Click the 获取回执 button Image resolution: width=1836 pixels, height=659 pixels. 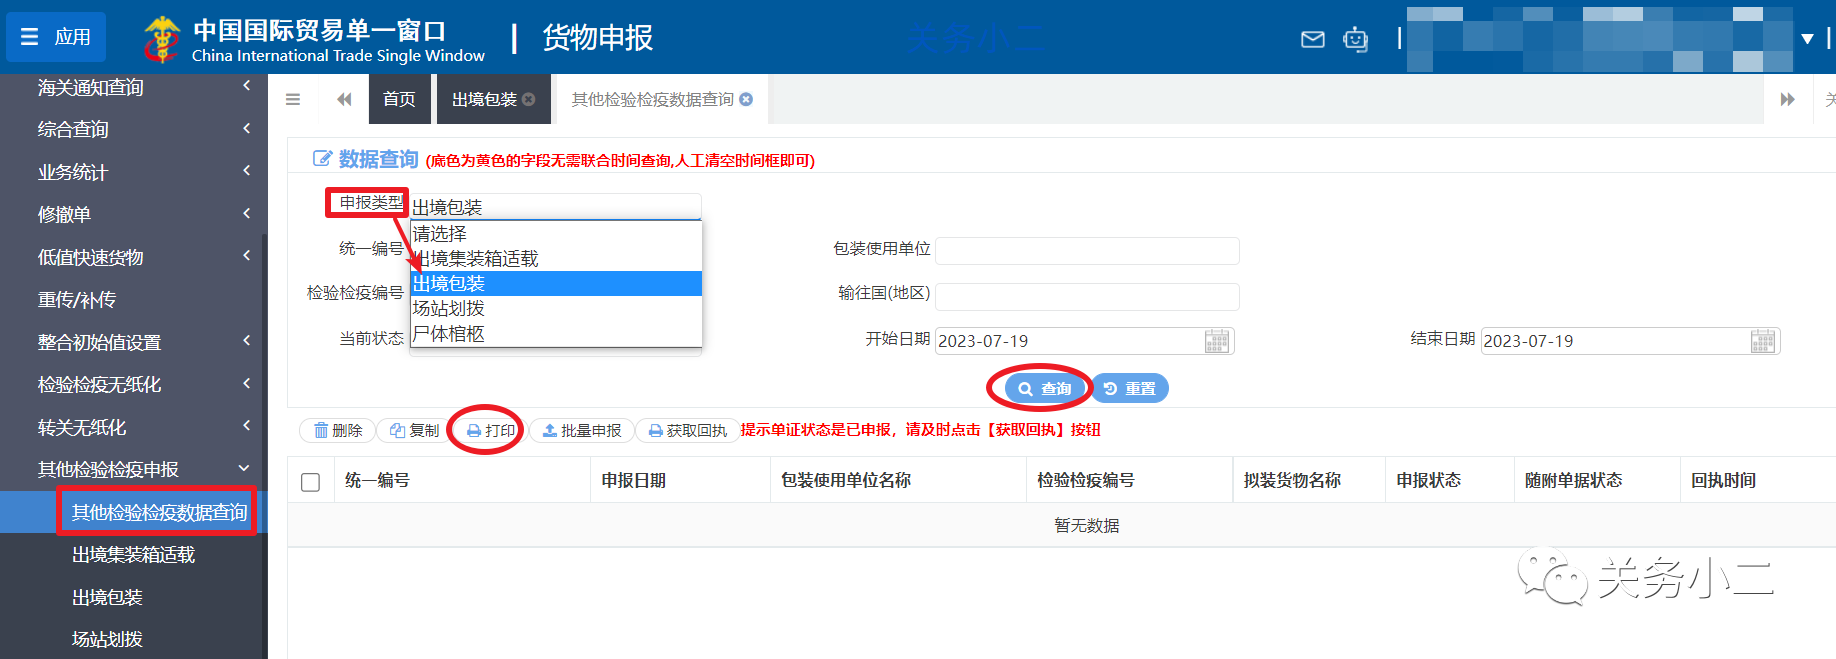pyautogui.click(x=688, y=430)
